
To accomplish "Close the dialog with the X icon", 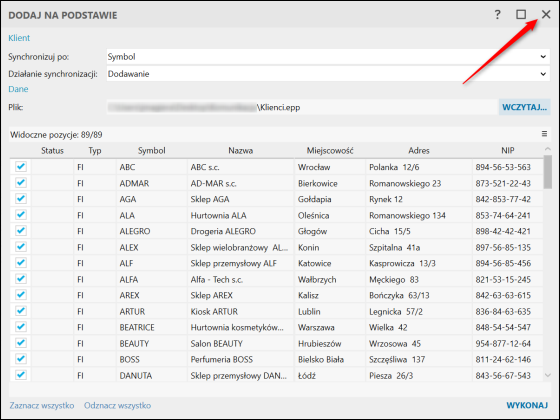I will click(x=546, y=14).
